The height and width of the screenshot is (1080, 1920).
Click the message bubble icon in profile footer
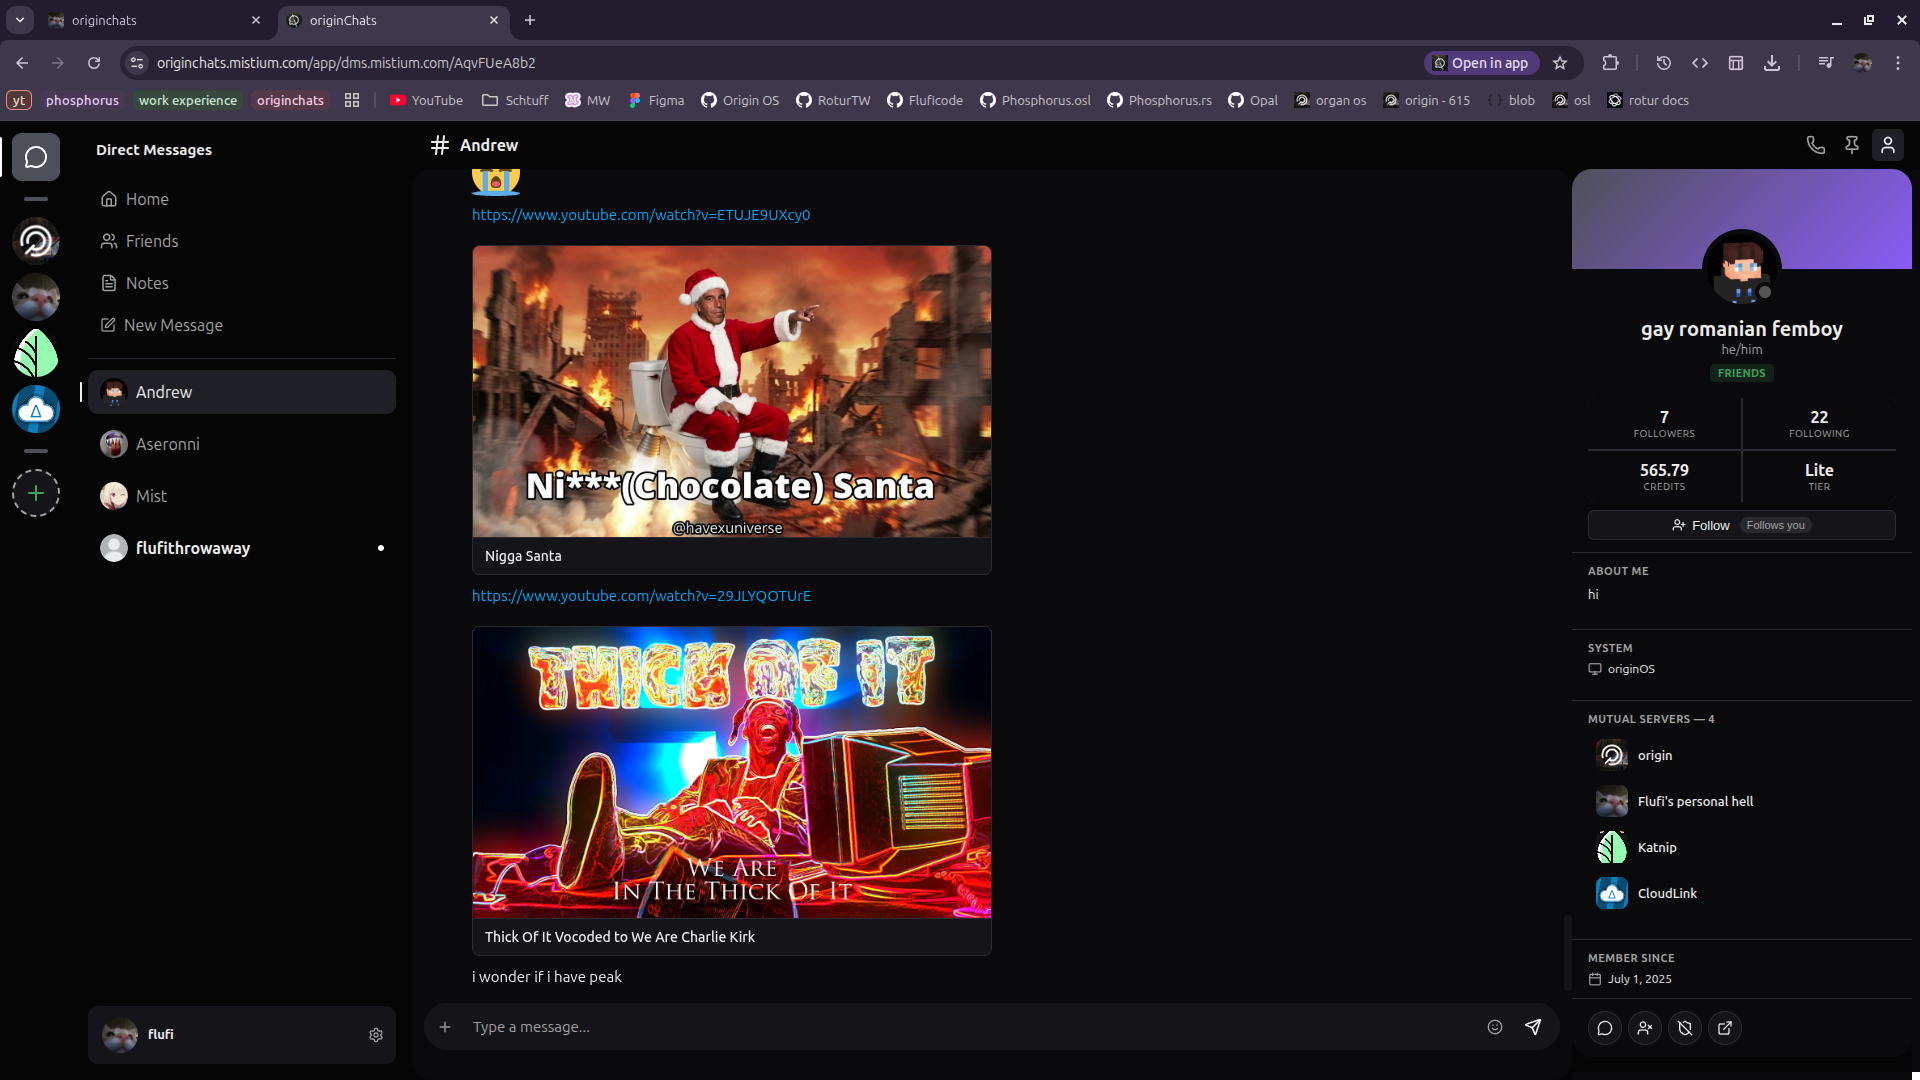[x=1605, y=1028]
